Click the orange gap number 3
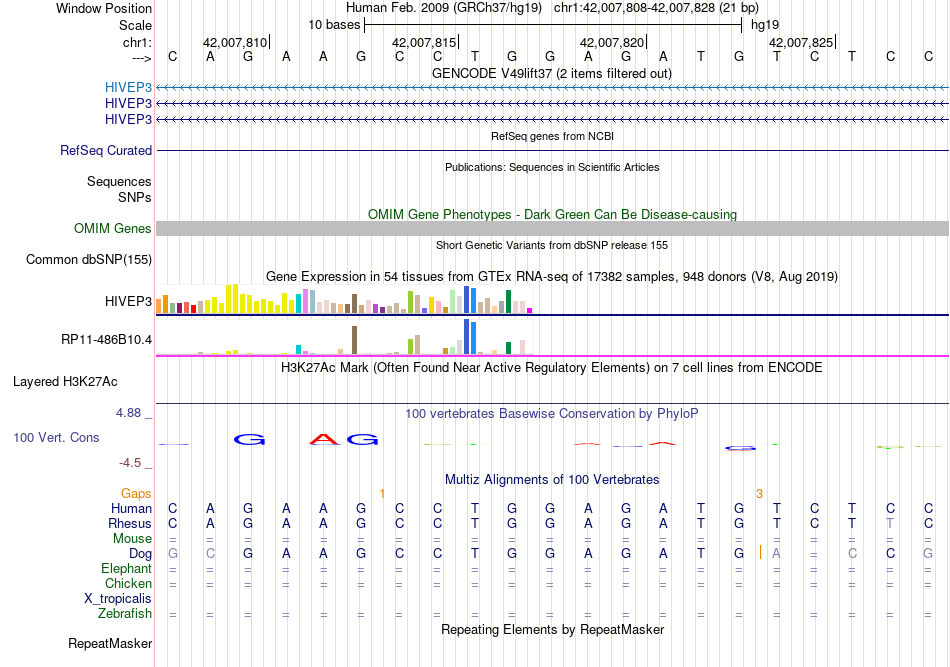950x667 pixels. [759, 494]
